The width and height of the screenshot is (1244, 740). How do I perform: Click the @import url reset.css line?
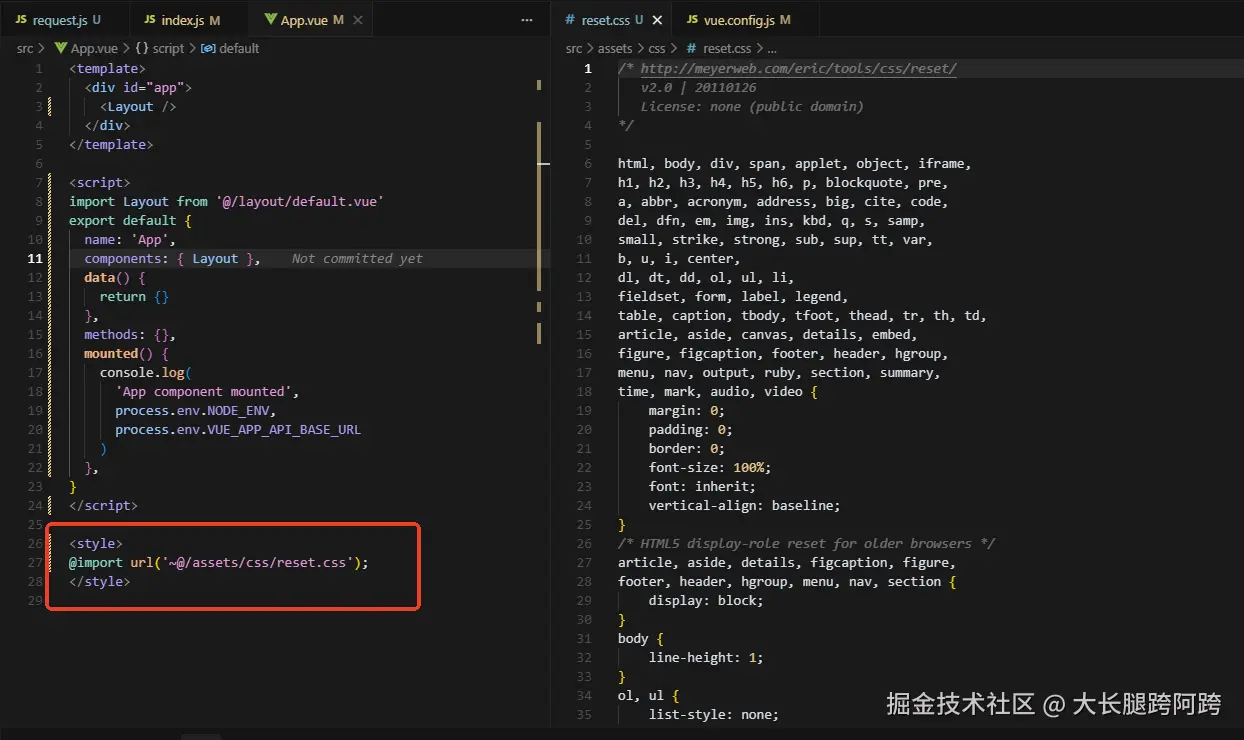pyautogui.click(x=219, y=562)
